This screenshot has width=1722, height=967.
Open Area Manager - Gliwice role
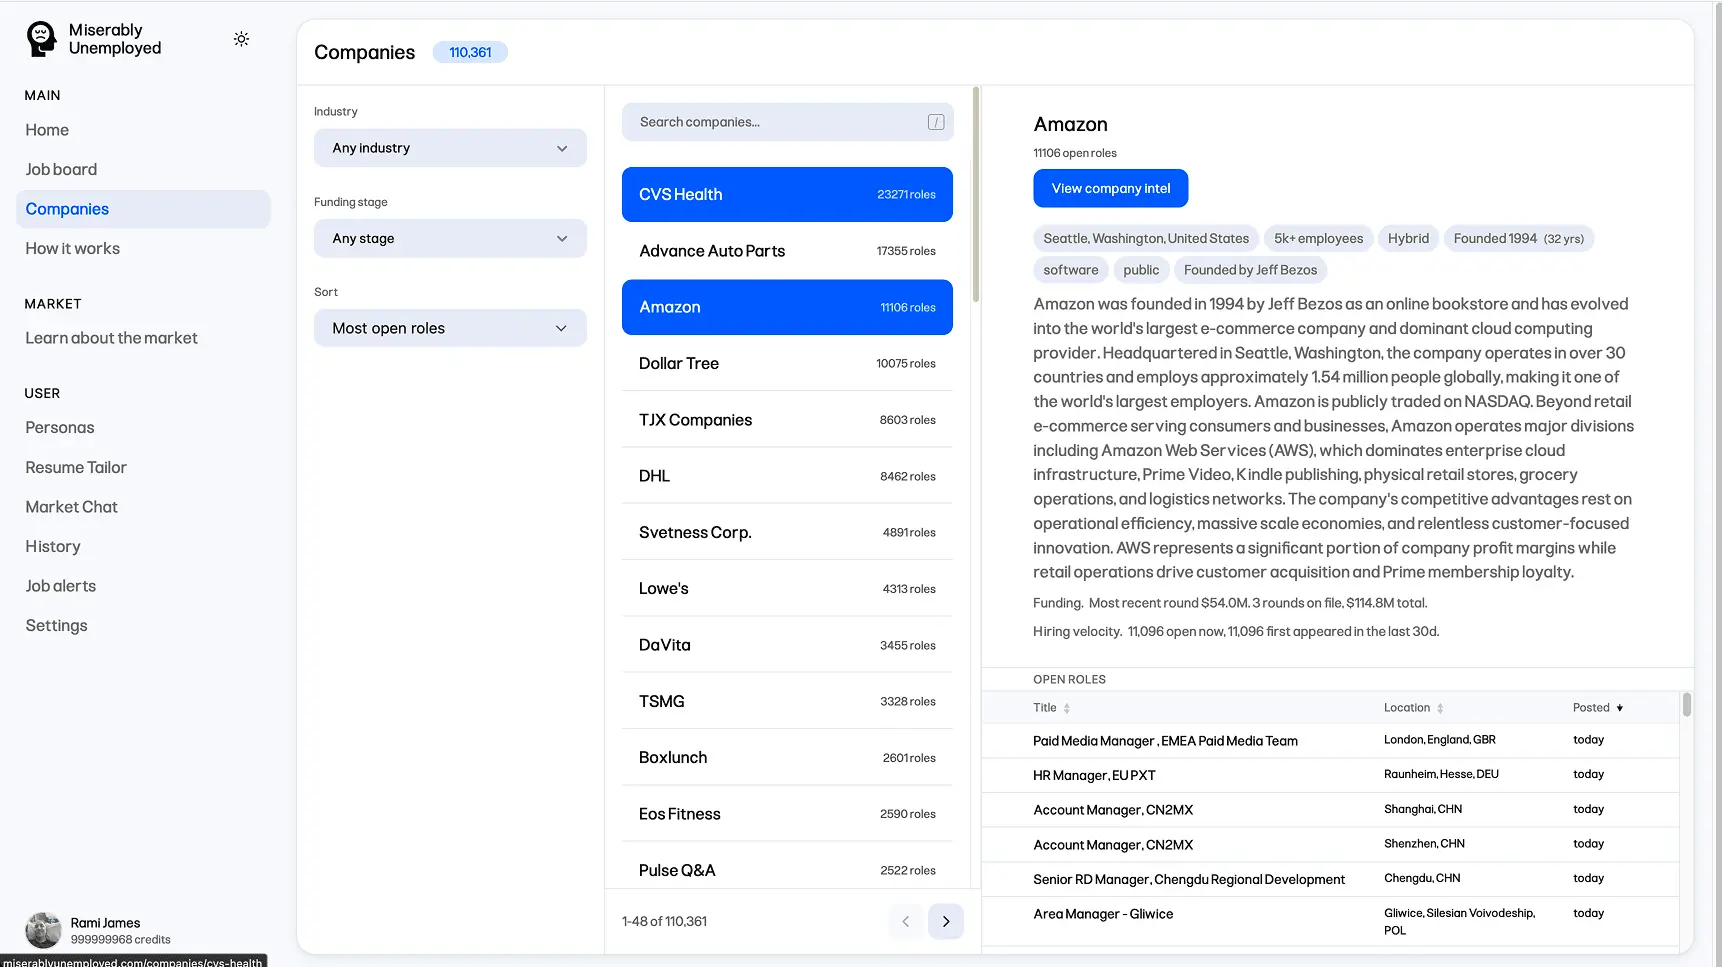point(1330,921)
